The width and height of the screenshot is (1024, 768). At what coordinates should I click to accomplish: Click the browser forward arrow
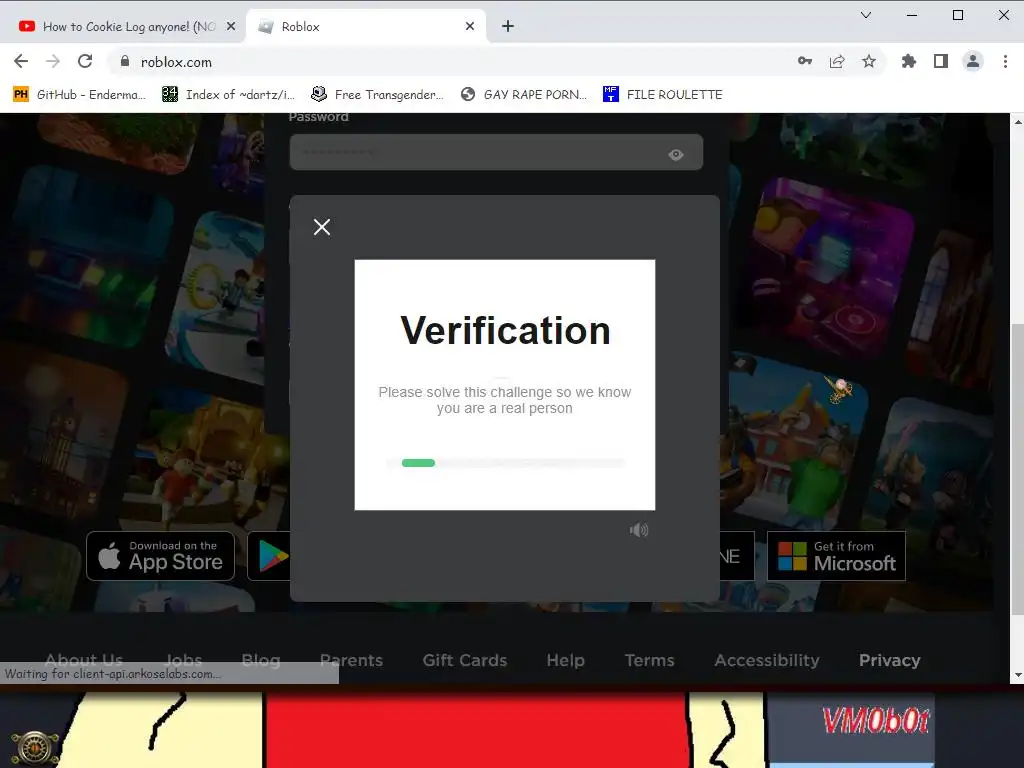coord(53,61)
